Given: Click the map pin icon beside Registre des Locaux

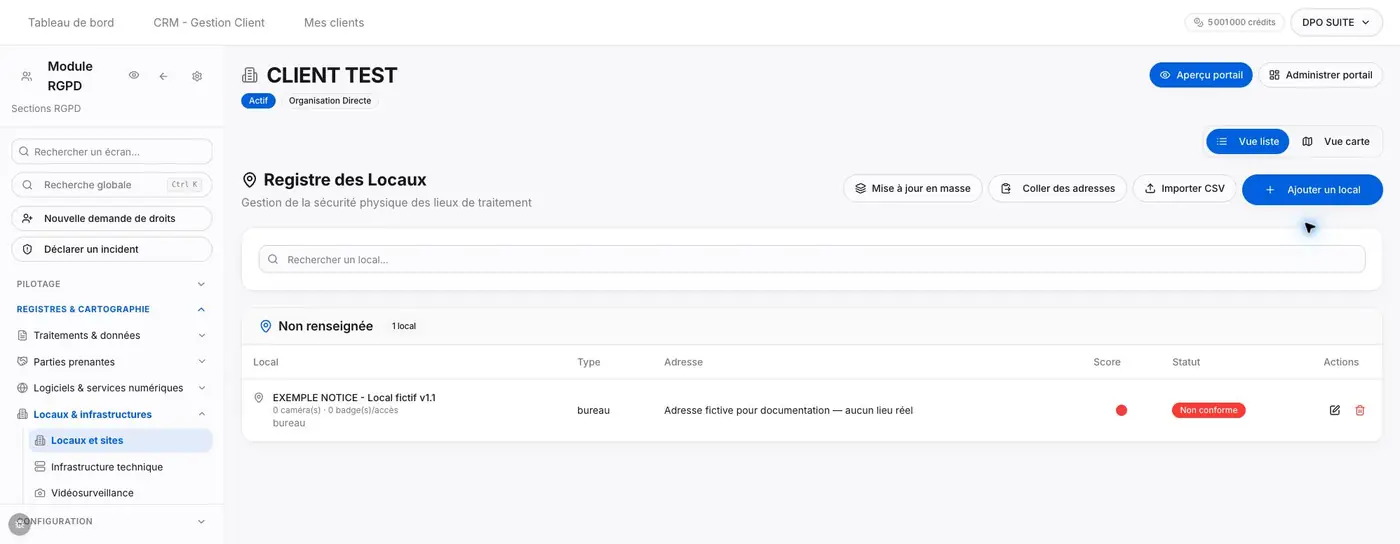Looking at the screenshot, I should click(x=250, y=180).
